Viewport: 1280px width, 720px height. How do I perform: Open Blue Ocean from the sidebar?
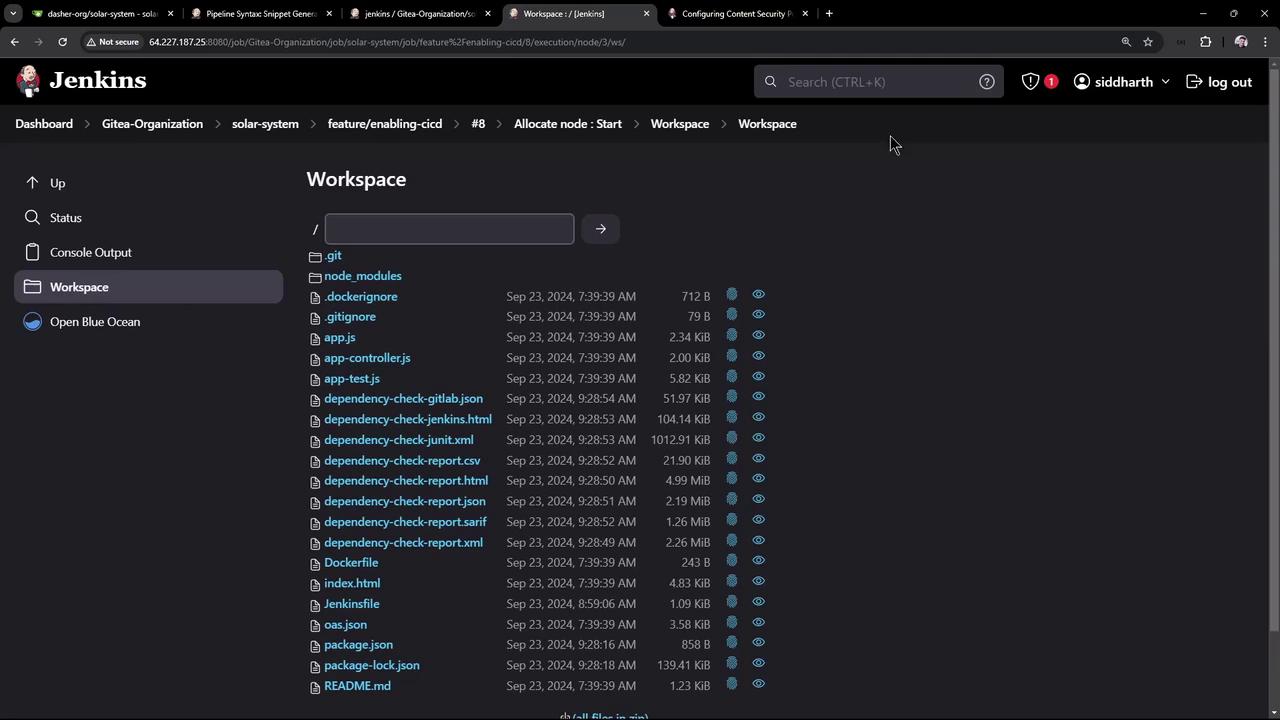pos(95,322)
